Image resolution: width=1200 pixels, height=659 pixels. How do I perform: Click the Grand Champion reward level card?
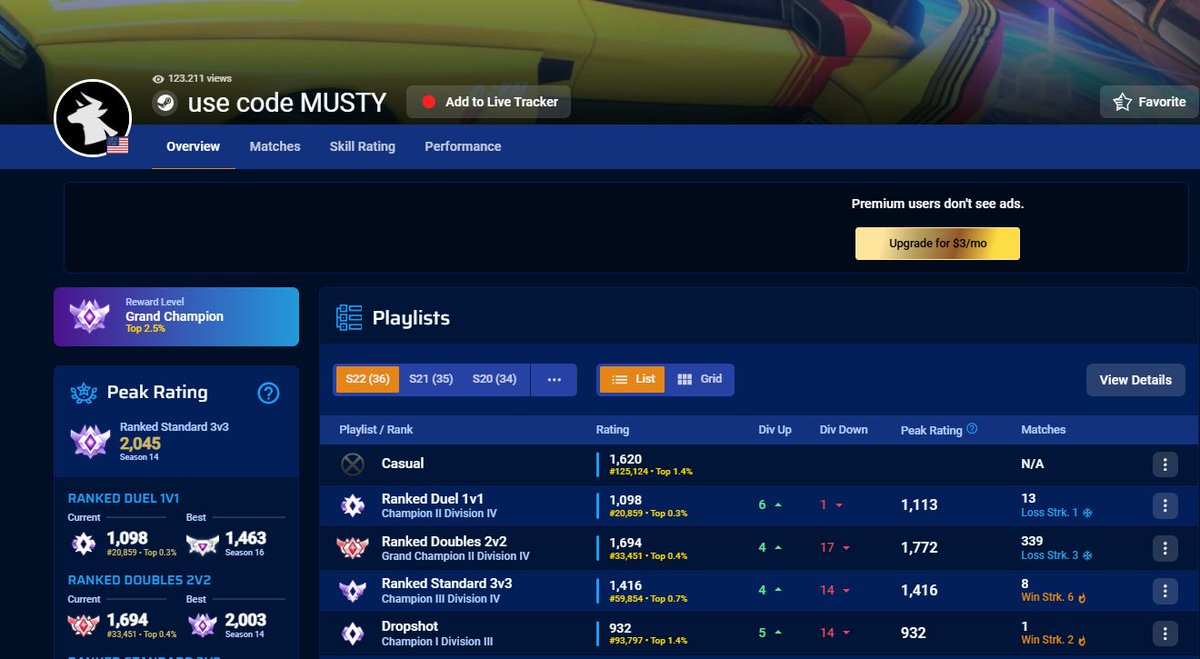coord(176,316)
